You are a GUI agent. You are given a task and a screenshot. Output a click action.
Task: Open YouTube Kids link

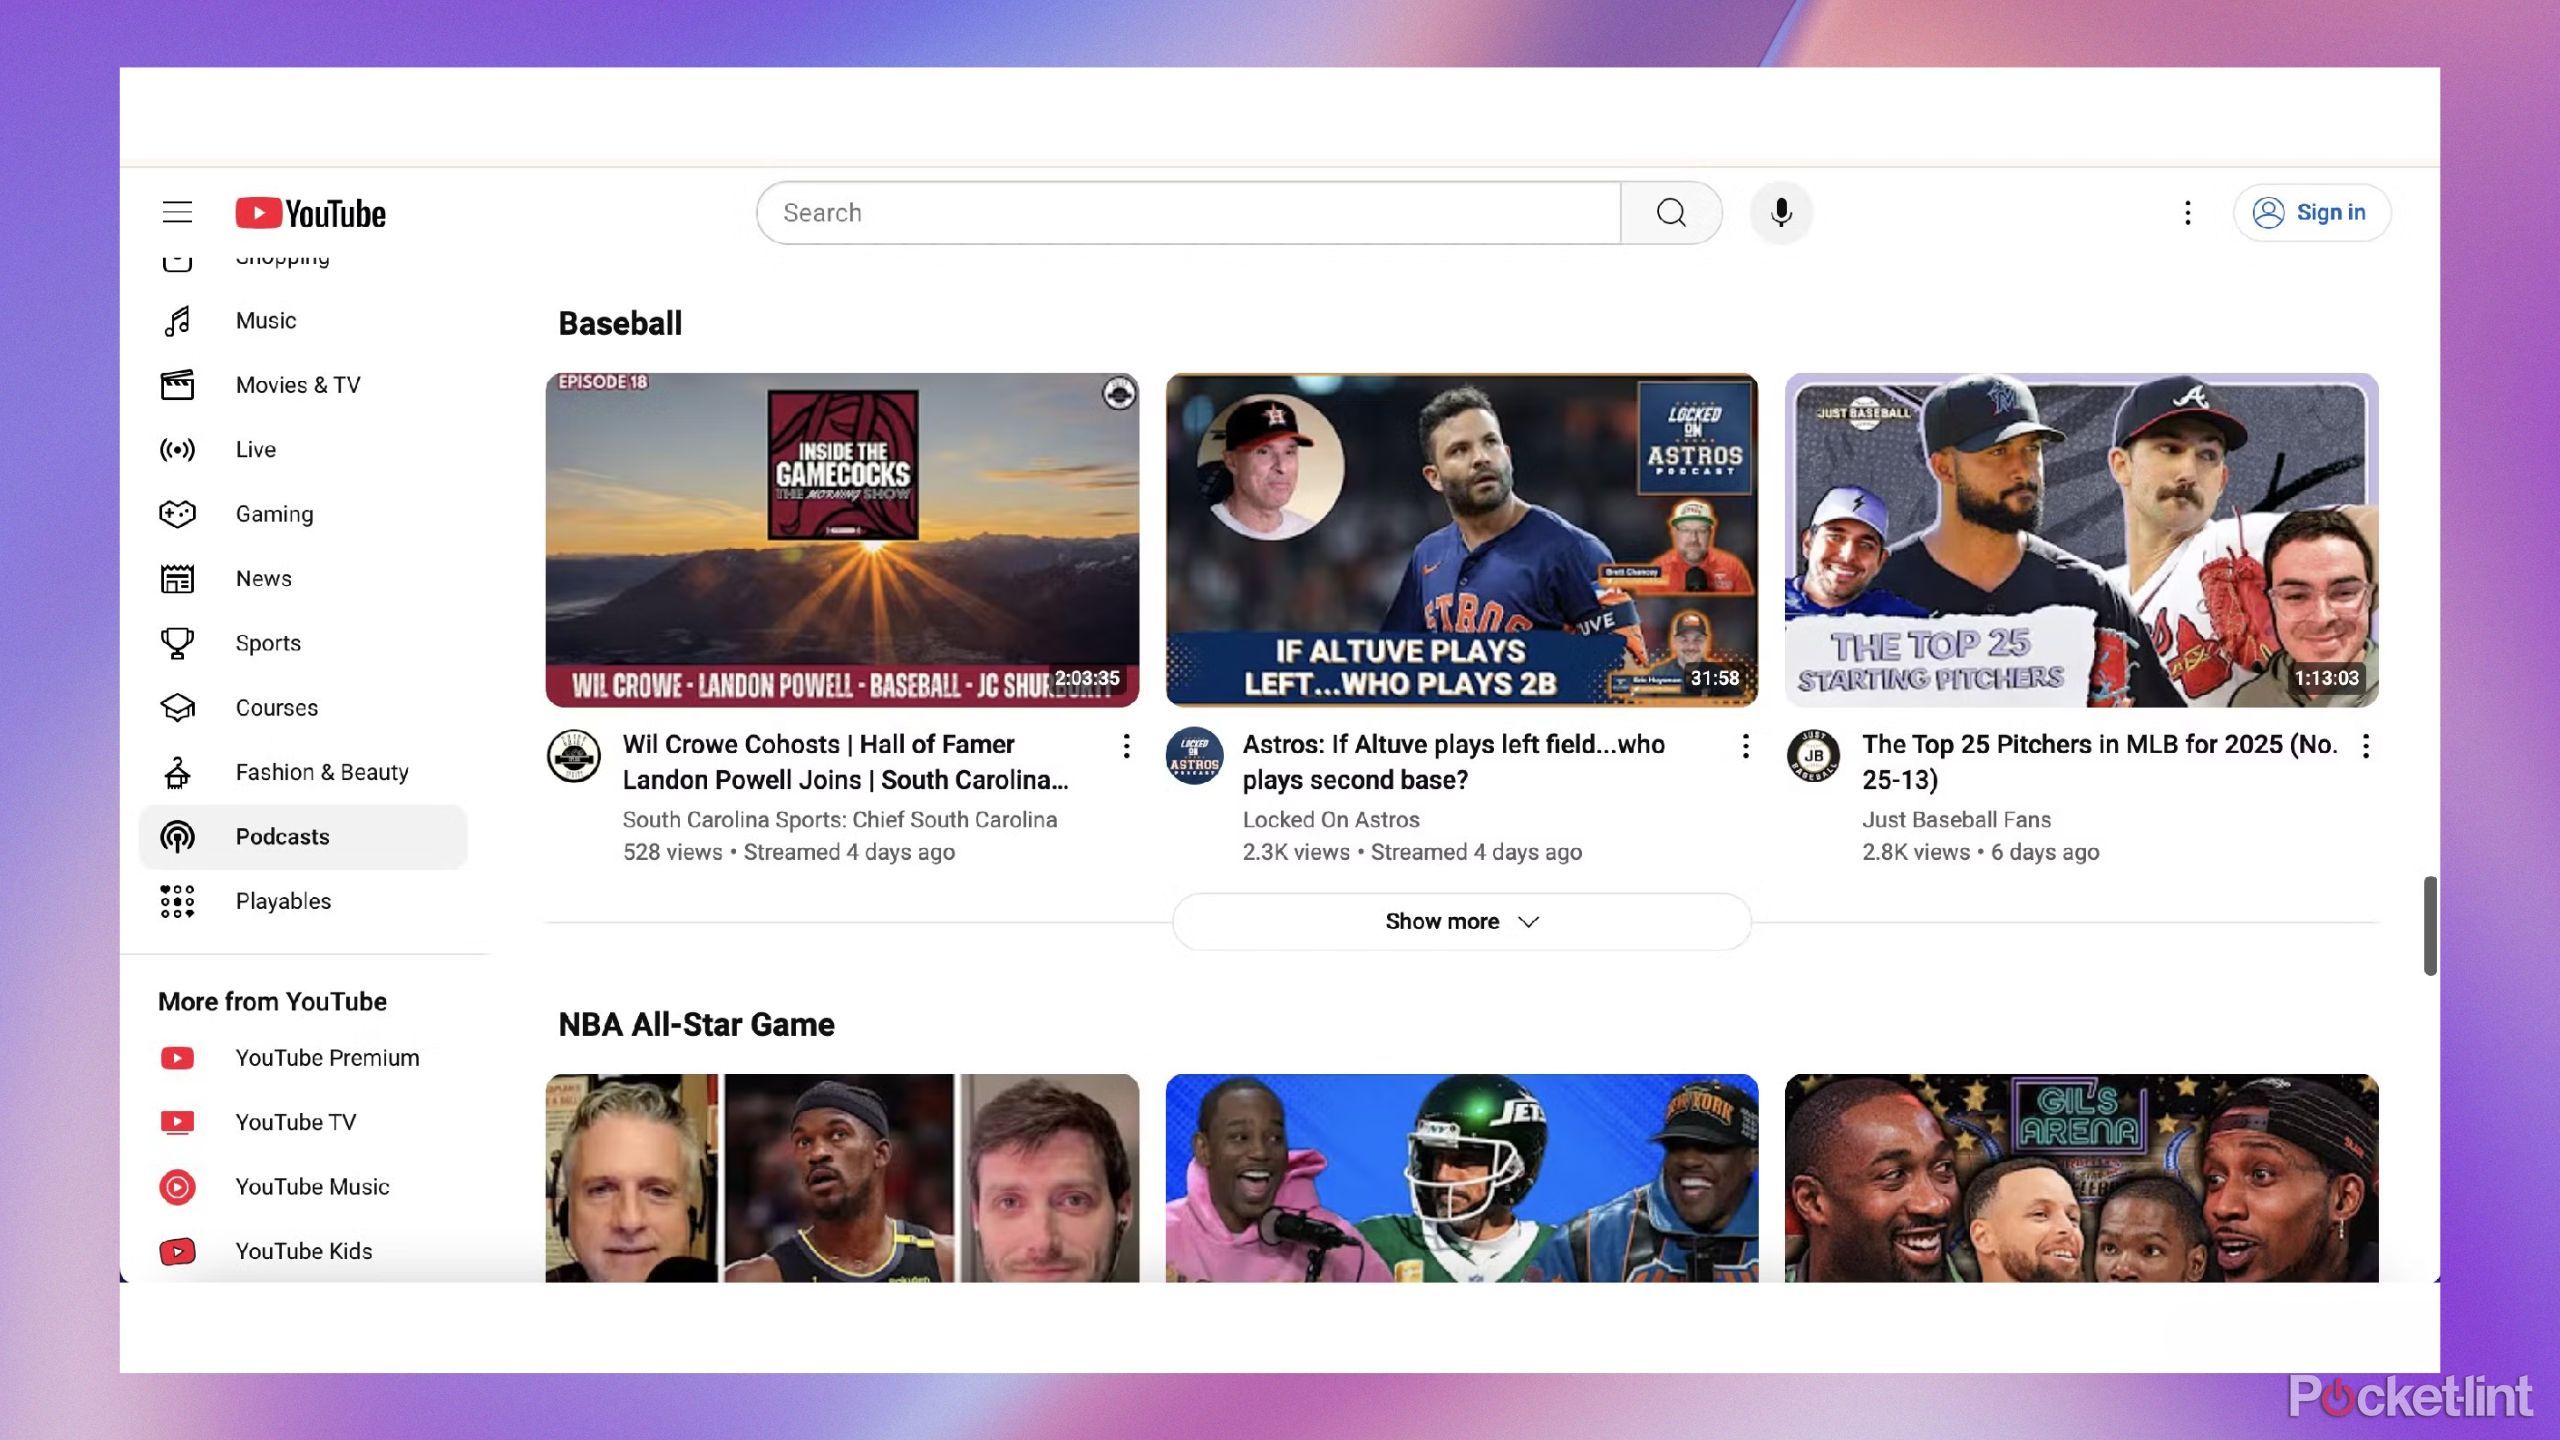coord(303,1251)
